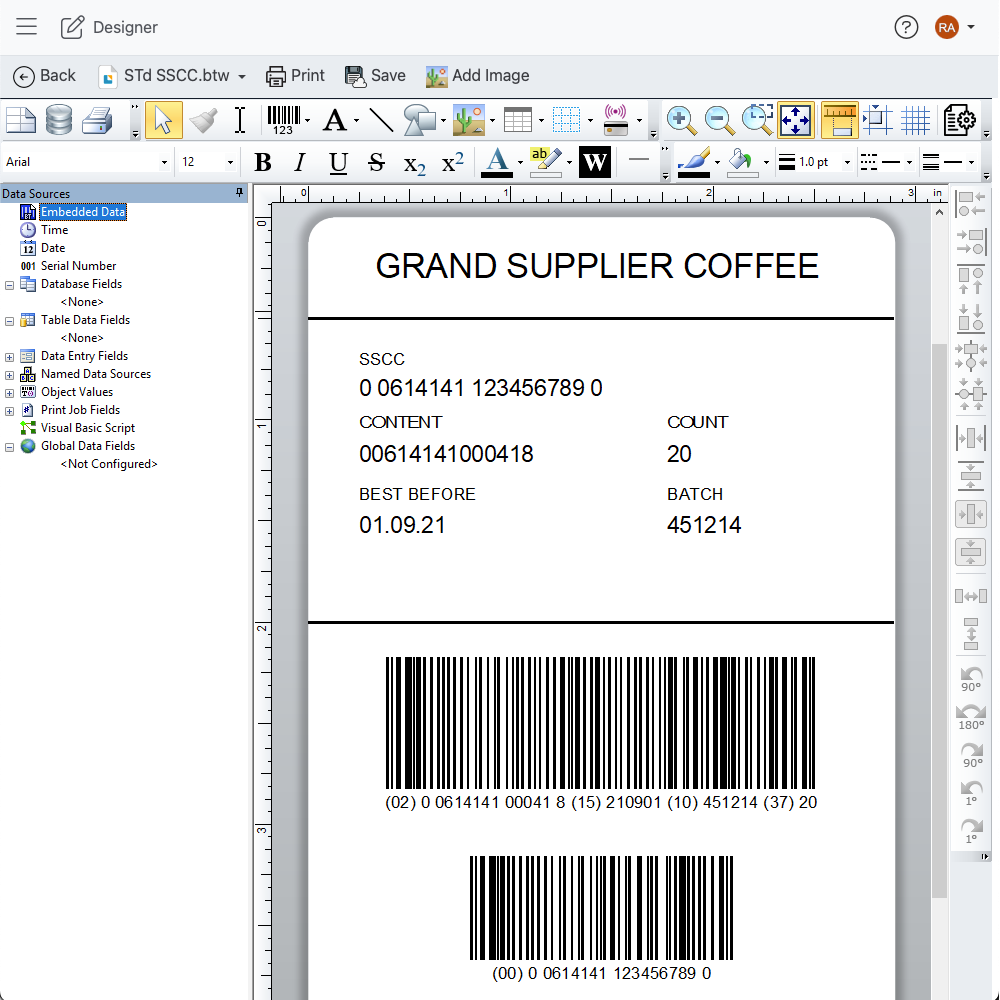Toggle gridlines on the label view
The width and height of the screenshot is (1000, 1000).
coord(915,121)
